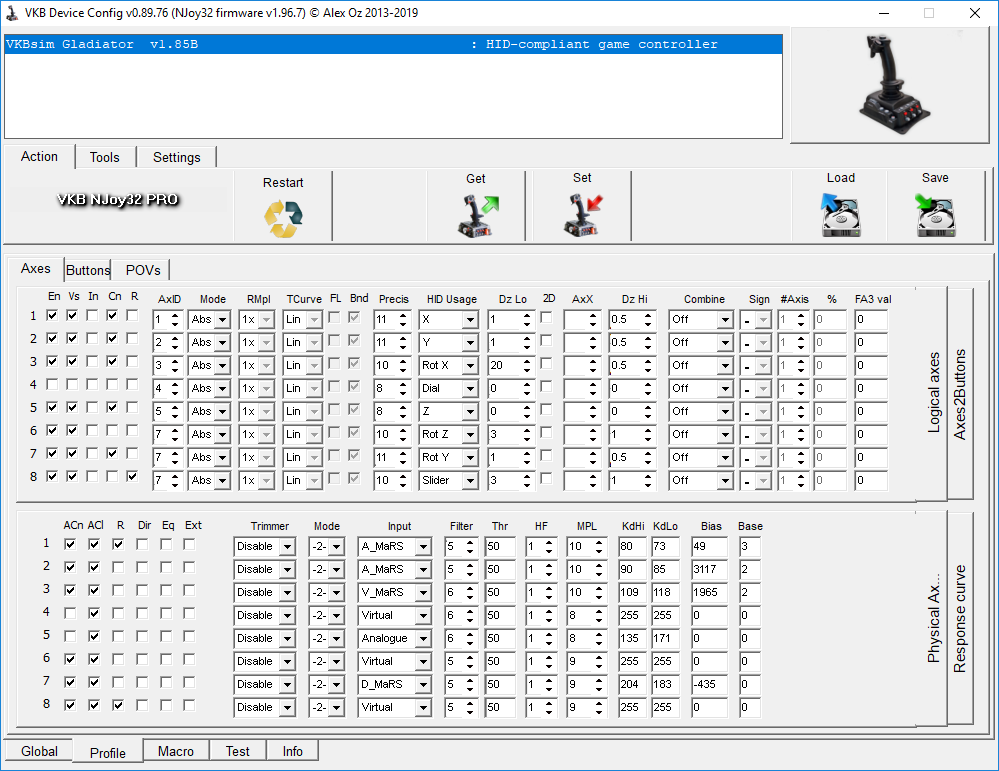This screenshot has height=771, width=999.
Task: Open the Global bottom tab
Action: [39, 751]
